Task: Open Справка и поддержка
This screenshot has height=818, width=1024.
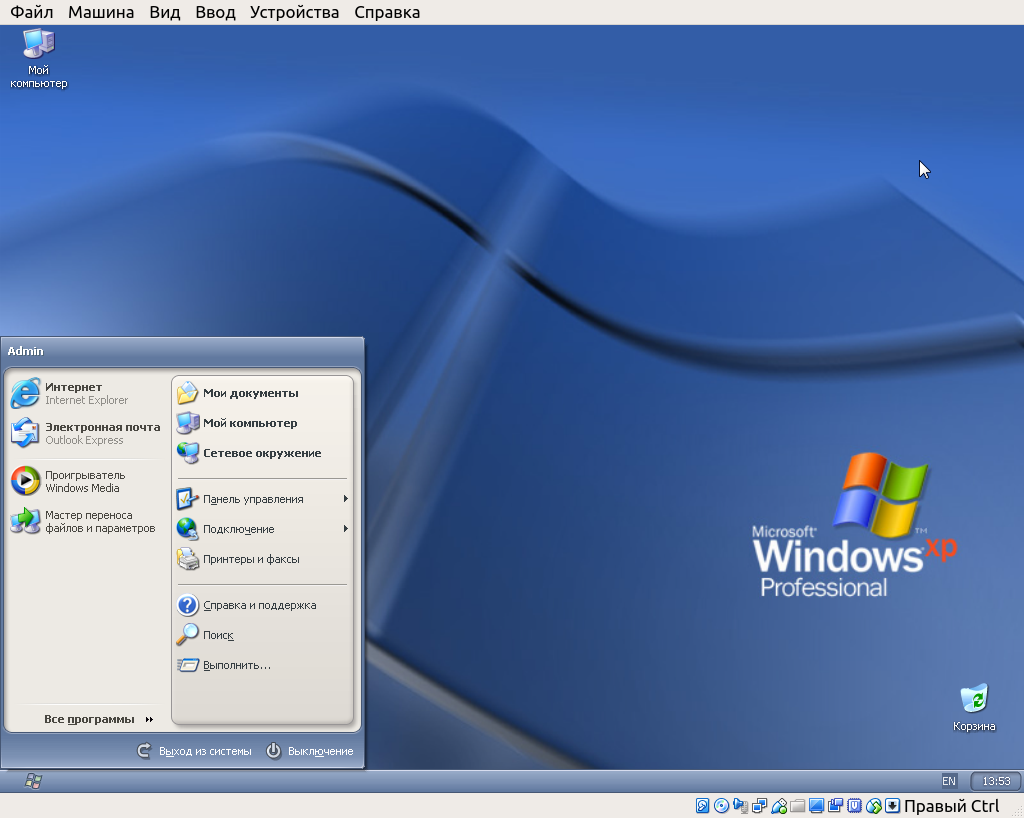Action: coord(261,605)
